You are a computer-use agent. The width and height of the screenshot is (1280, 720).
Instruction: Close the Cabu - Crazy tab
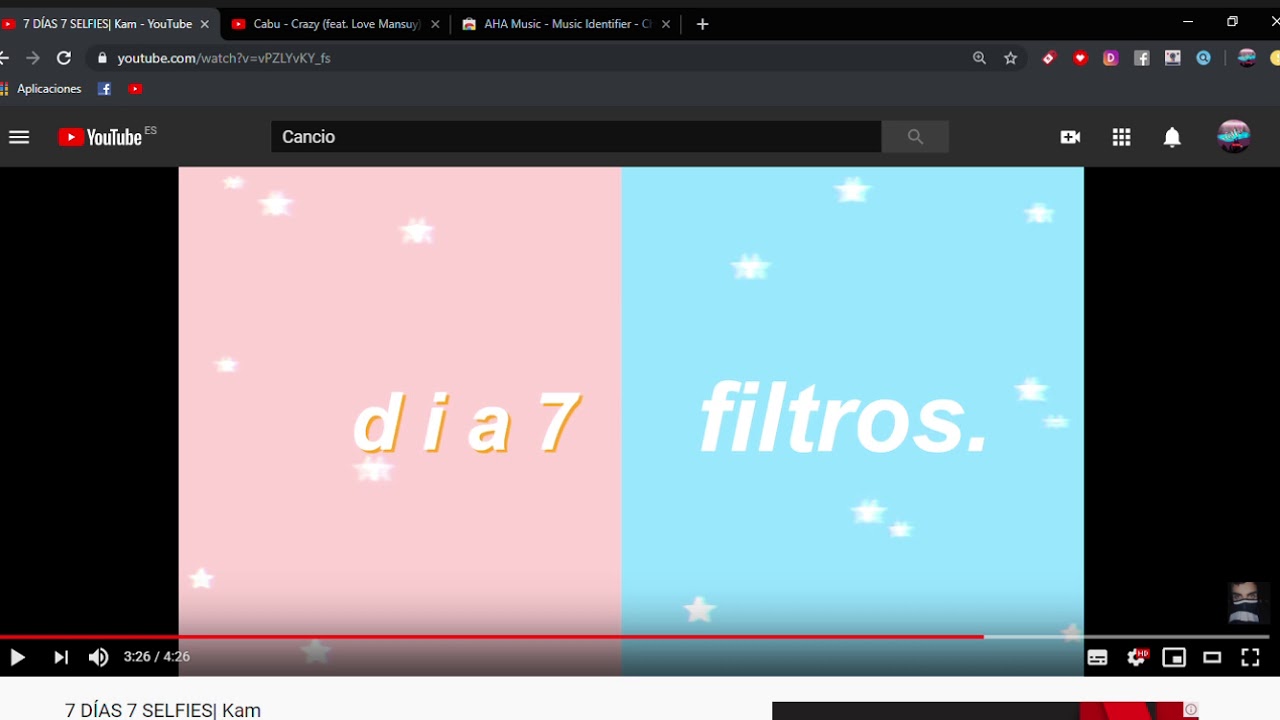435,24
